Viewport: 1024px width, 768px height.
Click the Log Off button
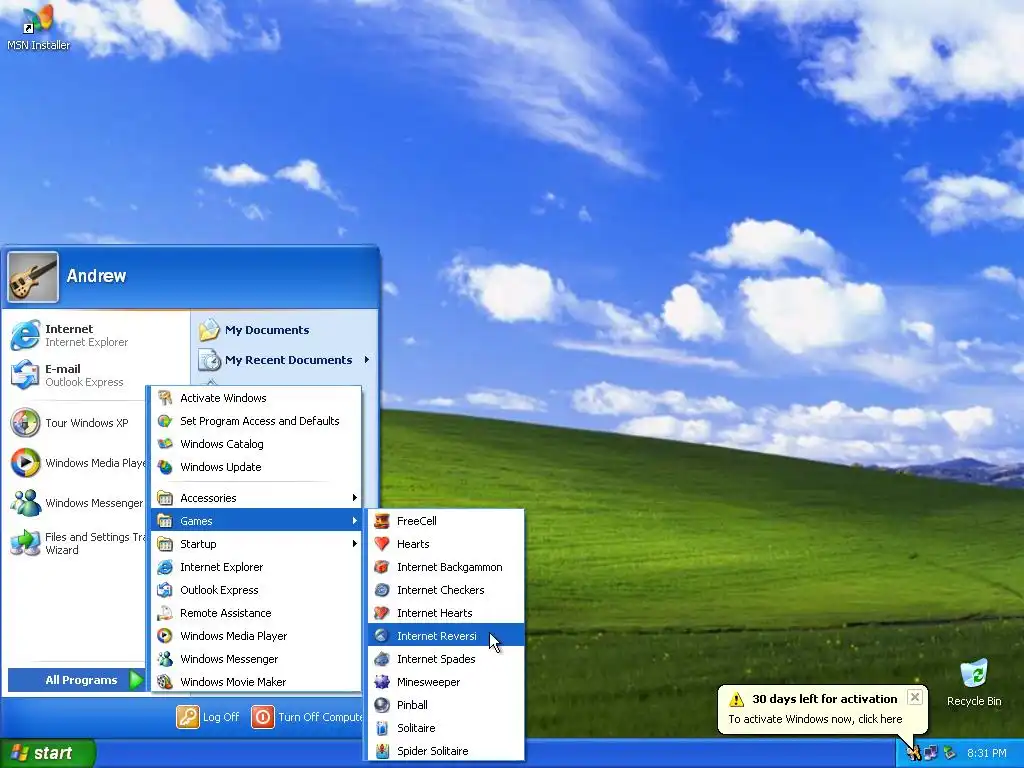(208, 717)
